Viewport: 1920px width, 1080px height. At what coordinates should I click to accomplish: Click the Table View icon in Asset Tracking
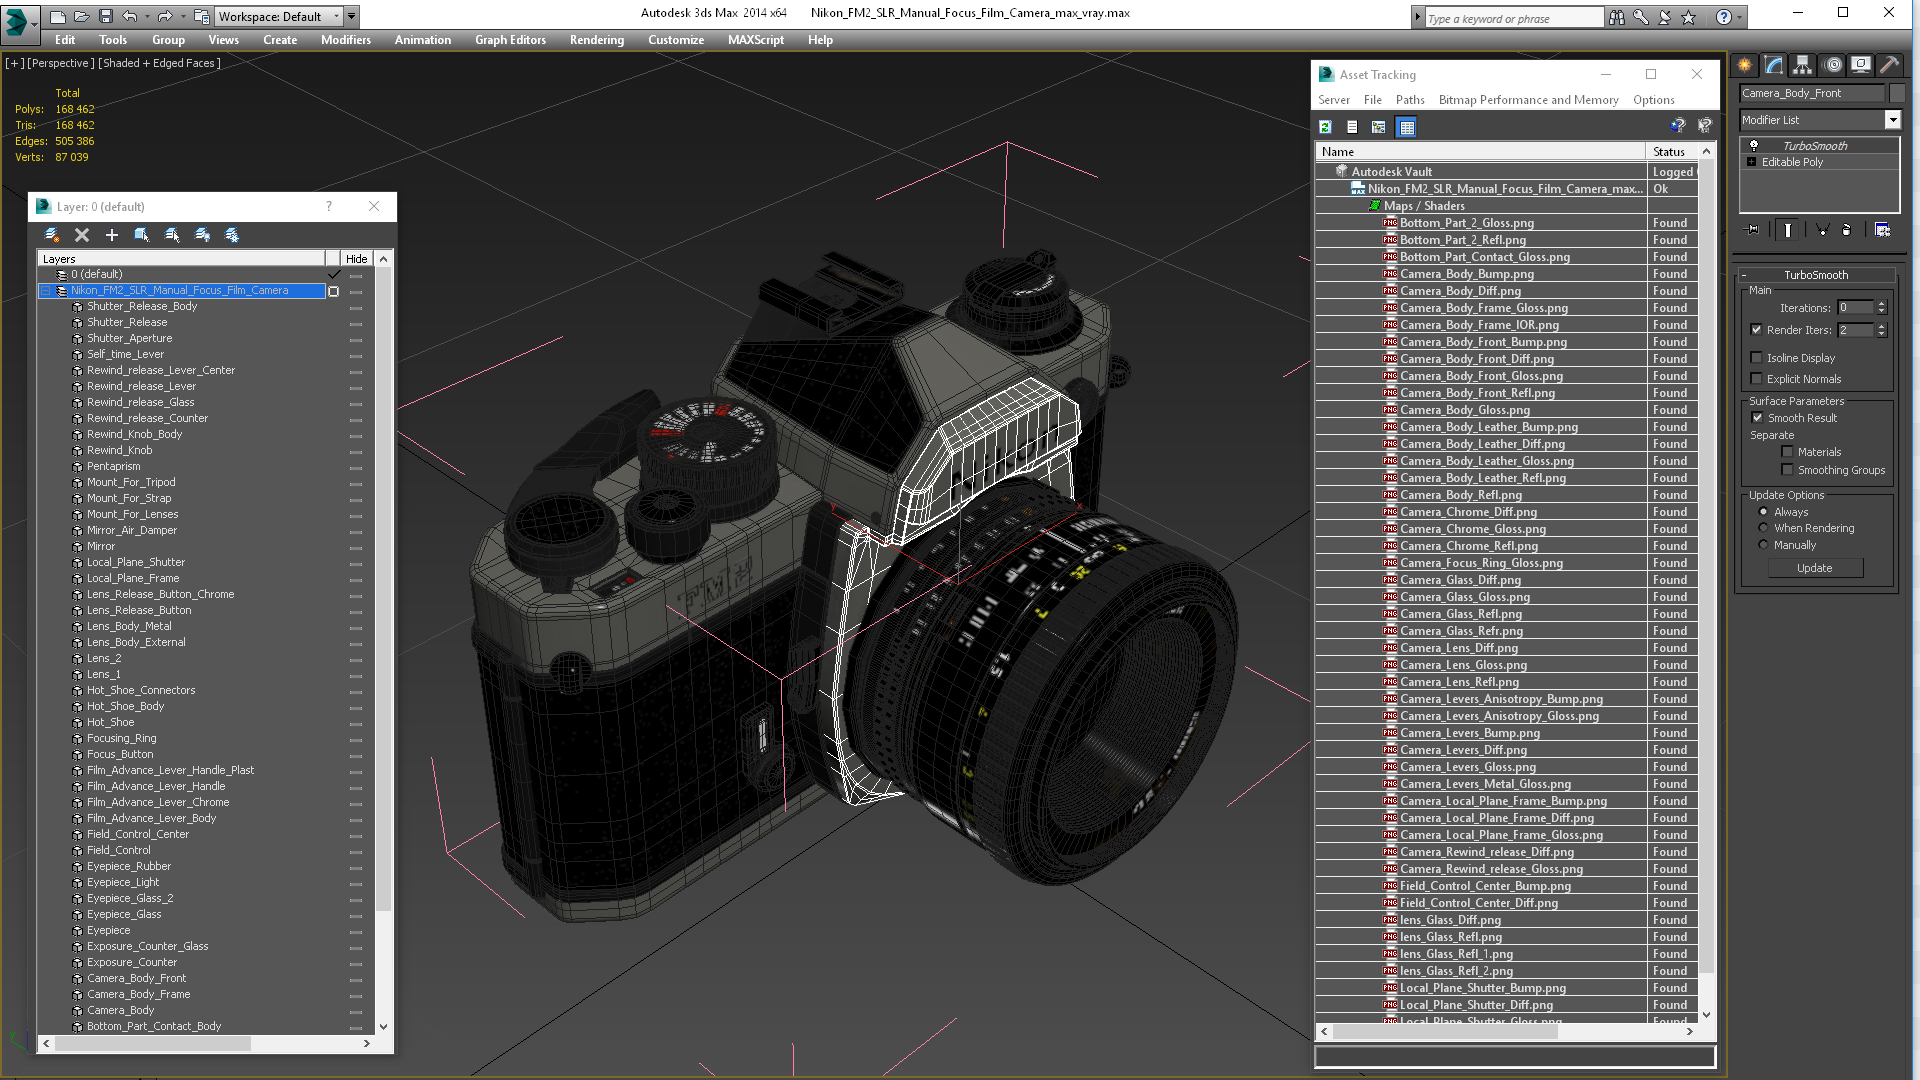point(1407,127)
